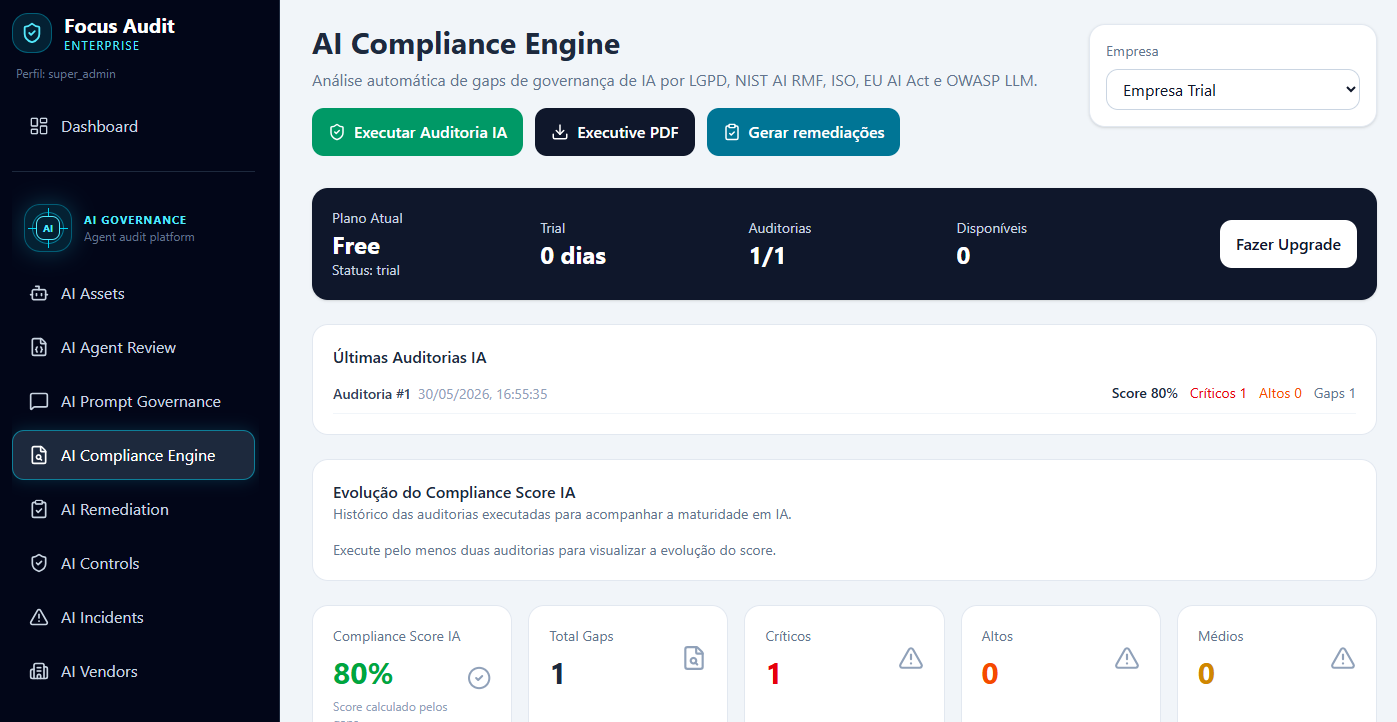Download the Executive PDF report
This screenshot has width=1397, height=722.
(x=615, y=132)
